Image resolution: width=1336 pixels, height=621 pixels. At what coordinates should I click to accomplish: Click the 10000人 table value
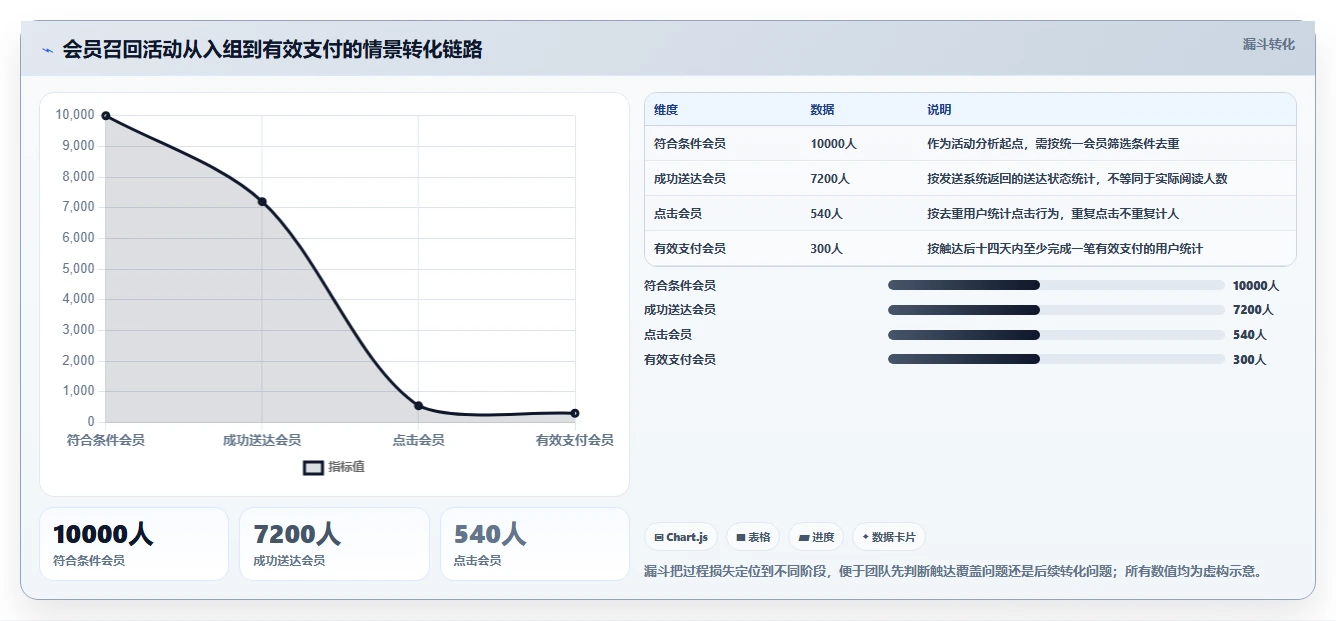pyautogui.click(x=833, y=144)
